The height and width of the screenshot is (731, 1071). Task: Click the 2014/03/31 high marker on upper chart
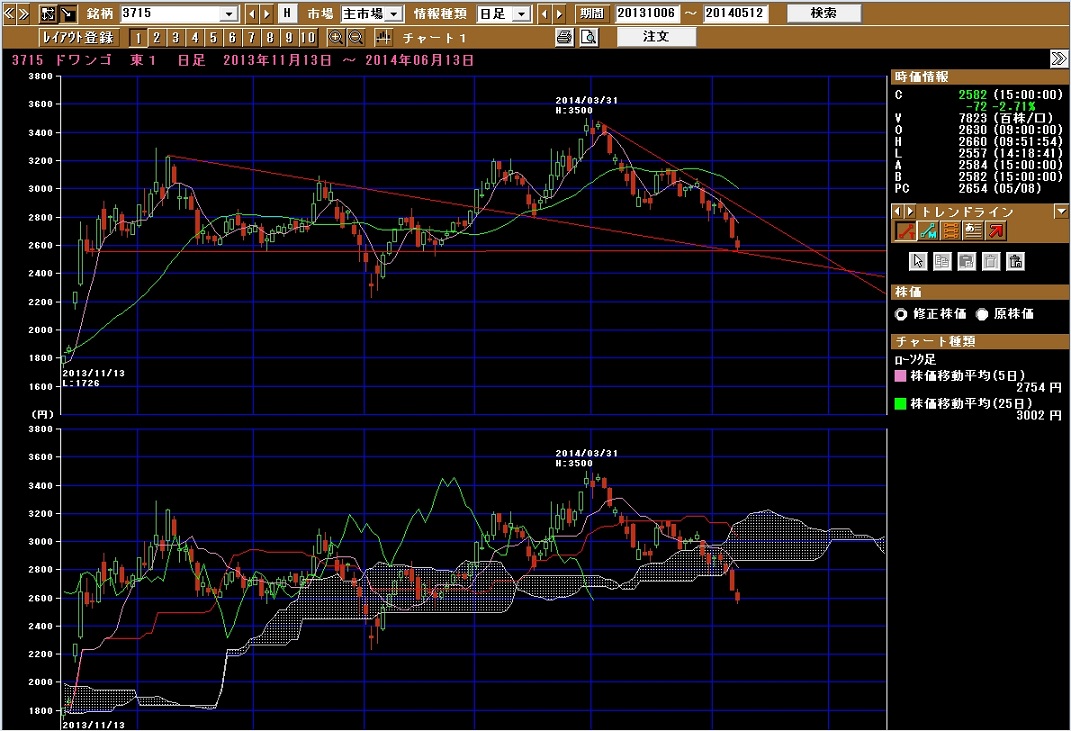(x=586, y=105)
